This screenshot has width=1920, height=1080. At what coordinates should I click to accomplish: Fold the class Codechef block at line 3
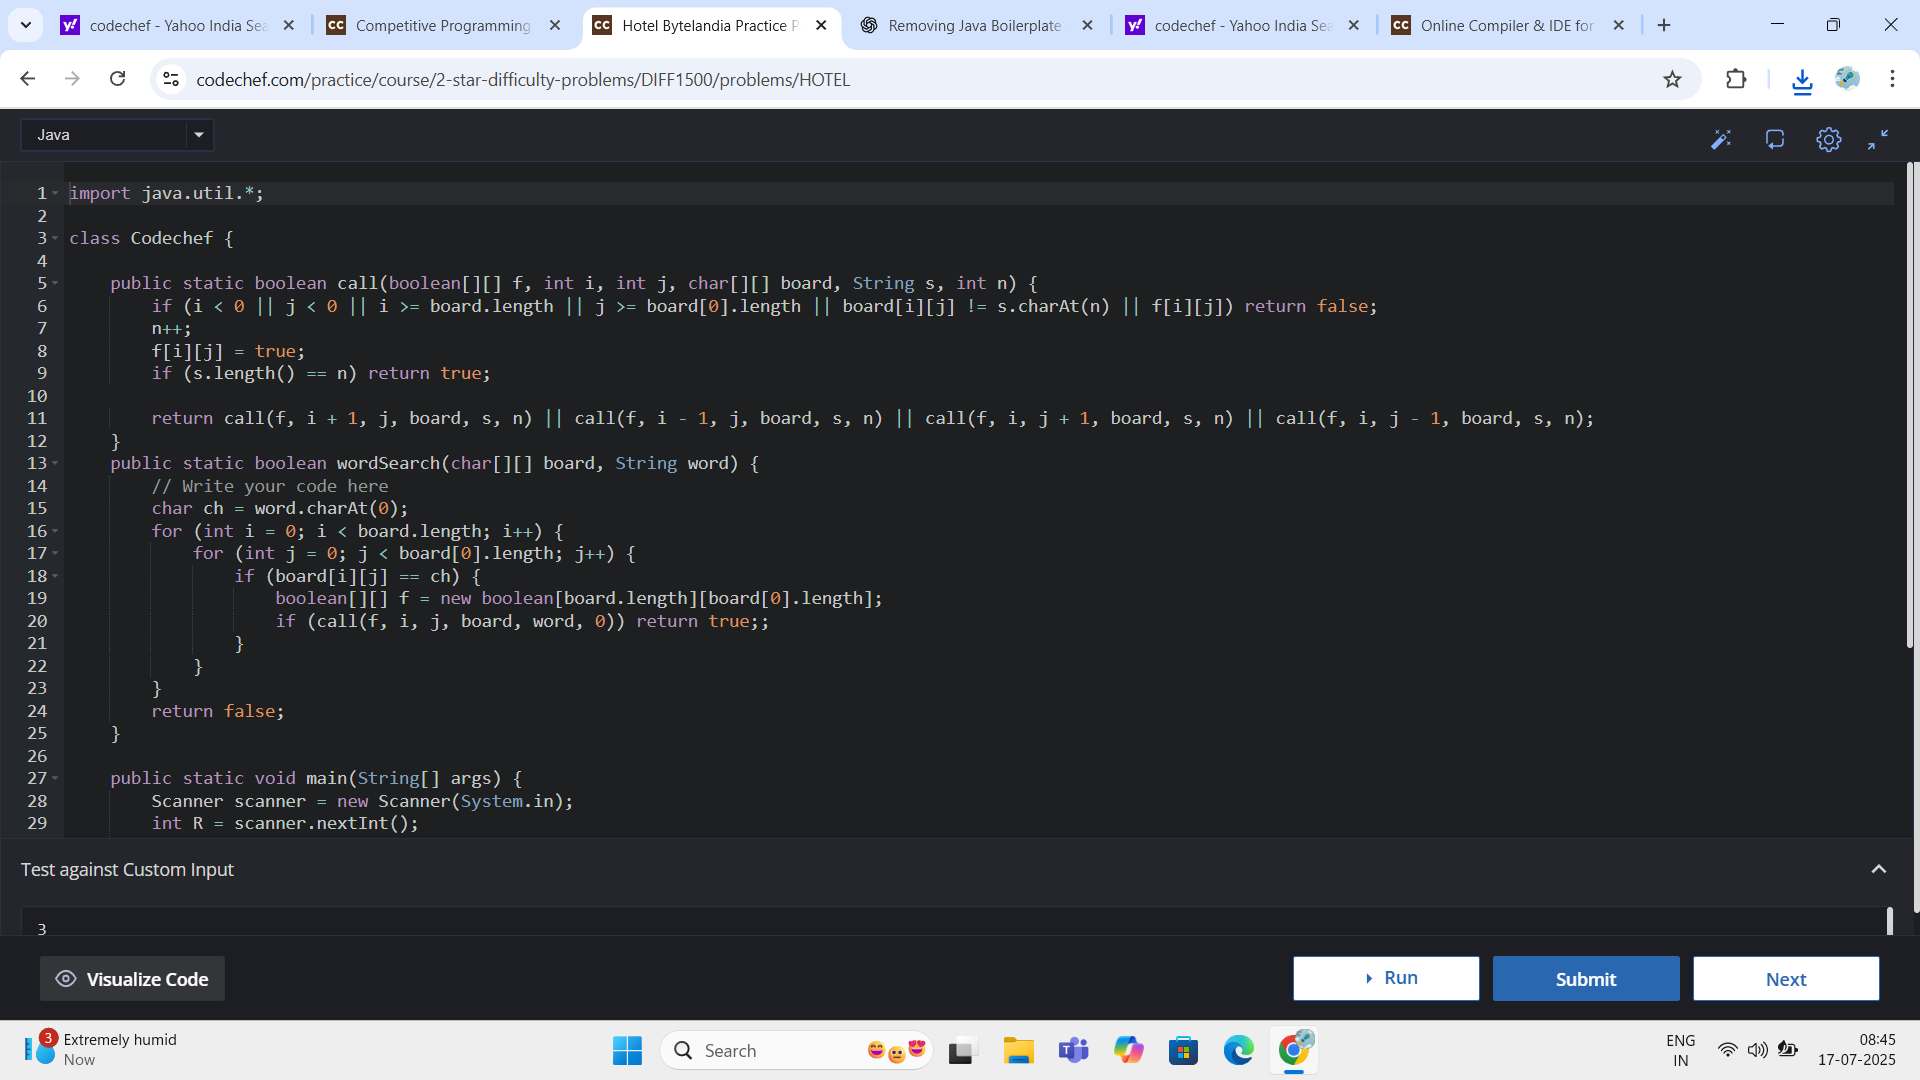55,238
